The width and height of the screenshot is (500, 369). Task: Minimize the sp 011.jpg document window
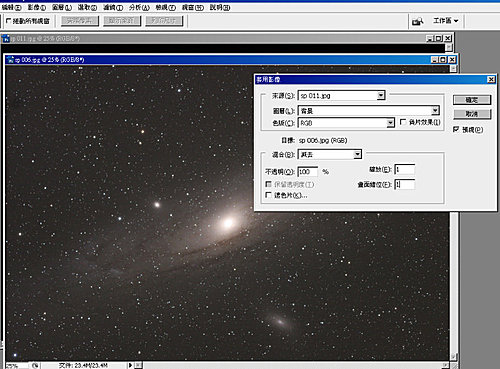pos(430,39)
